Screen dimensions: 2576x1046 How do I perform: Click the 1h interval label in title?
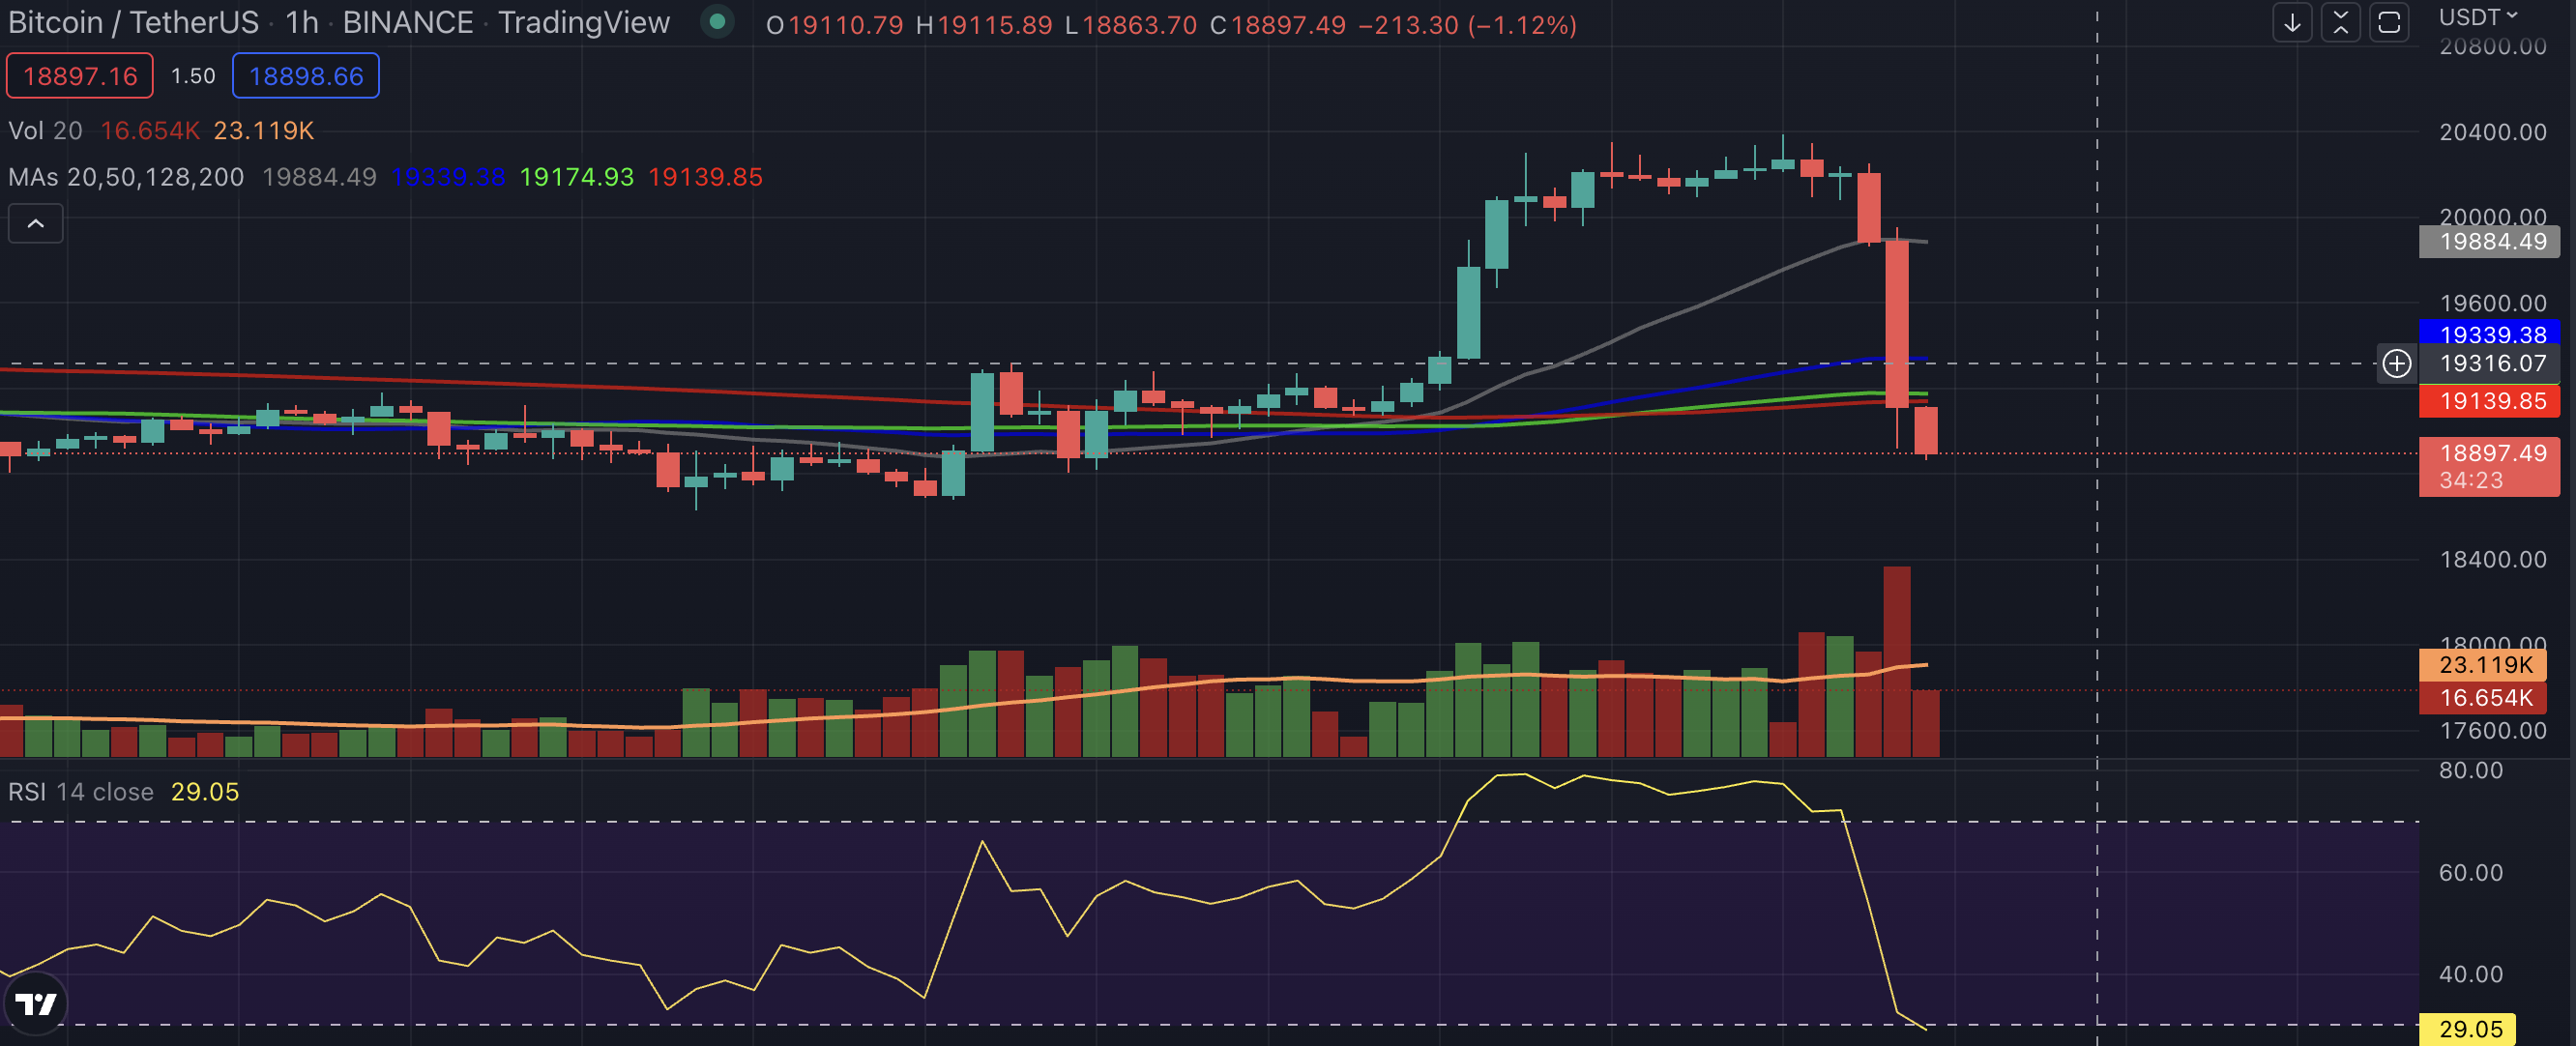coord(301,23)
